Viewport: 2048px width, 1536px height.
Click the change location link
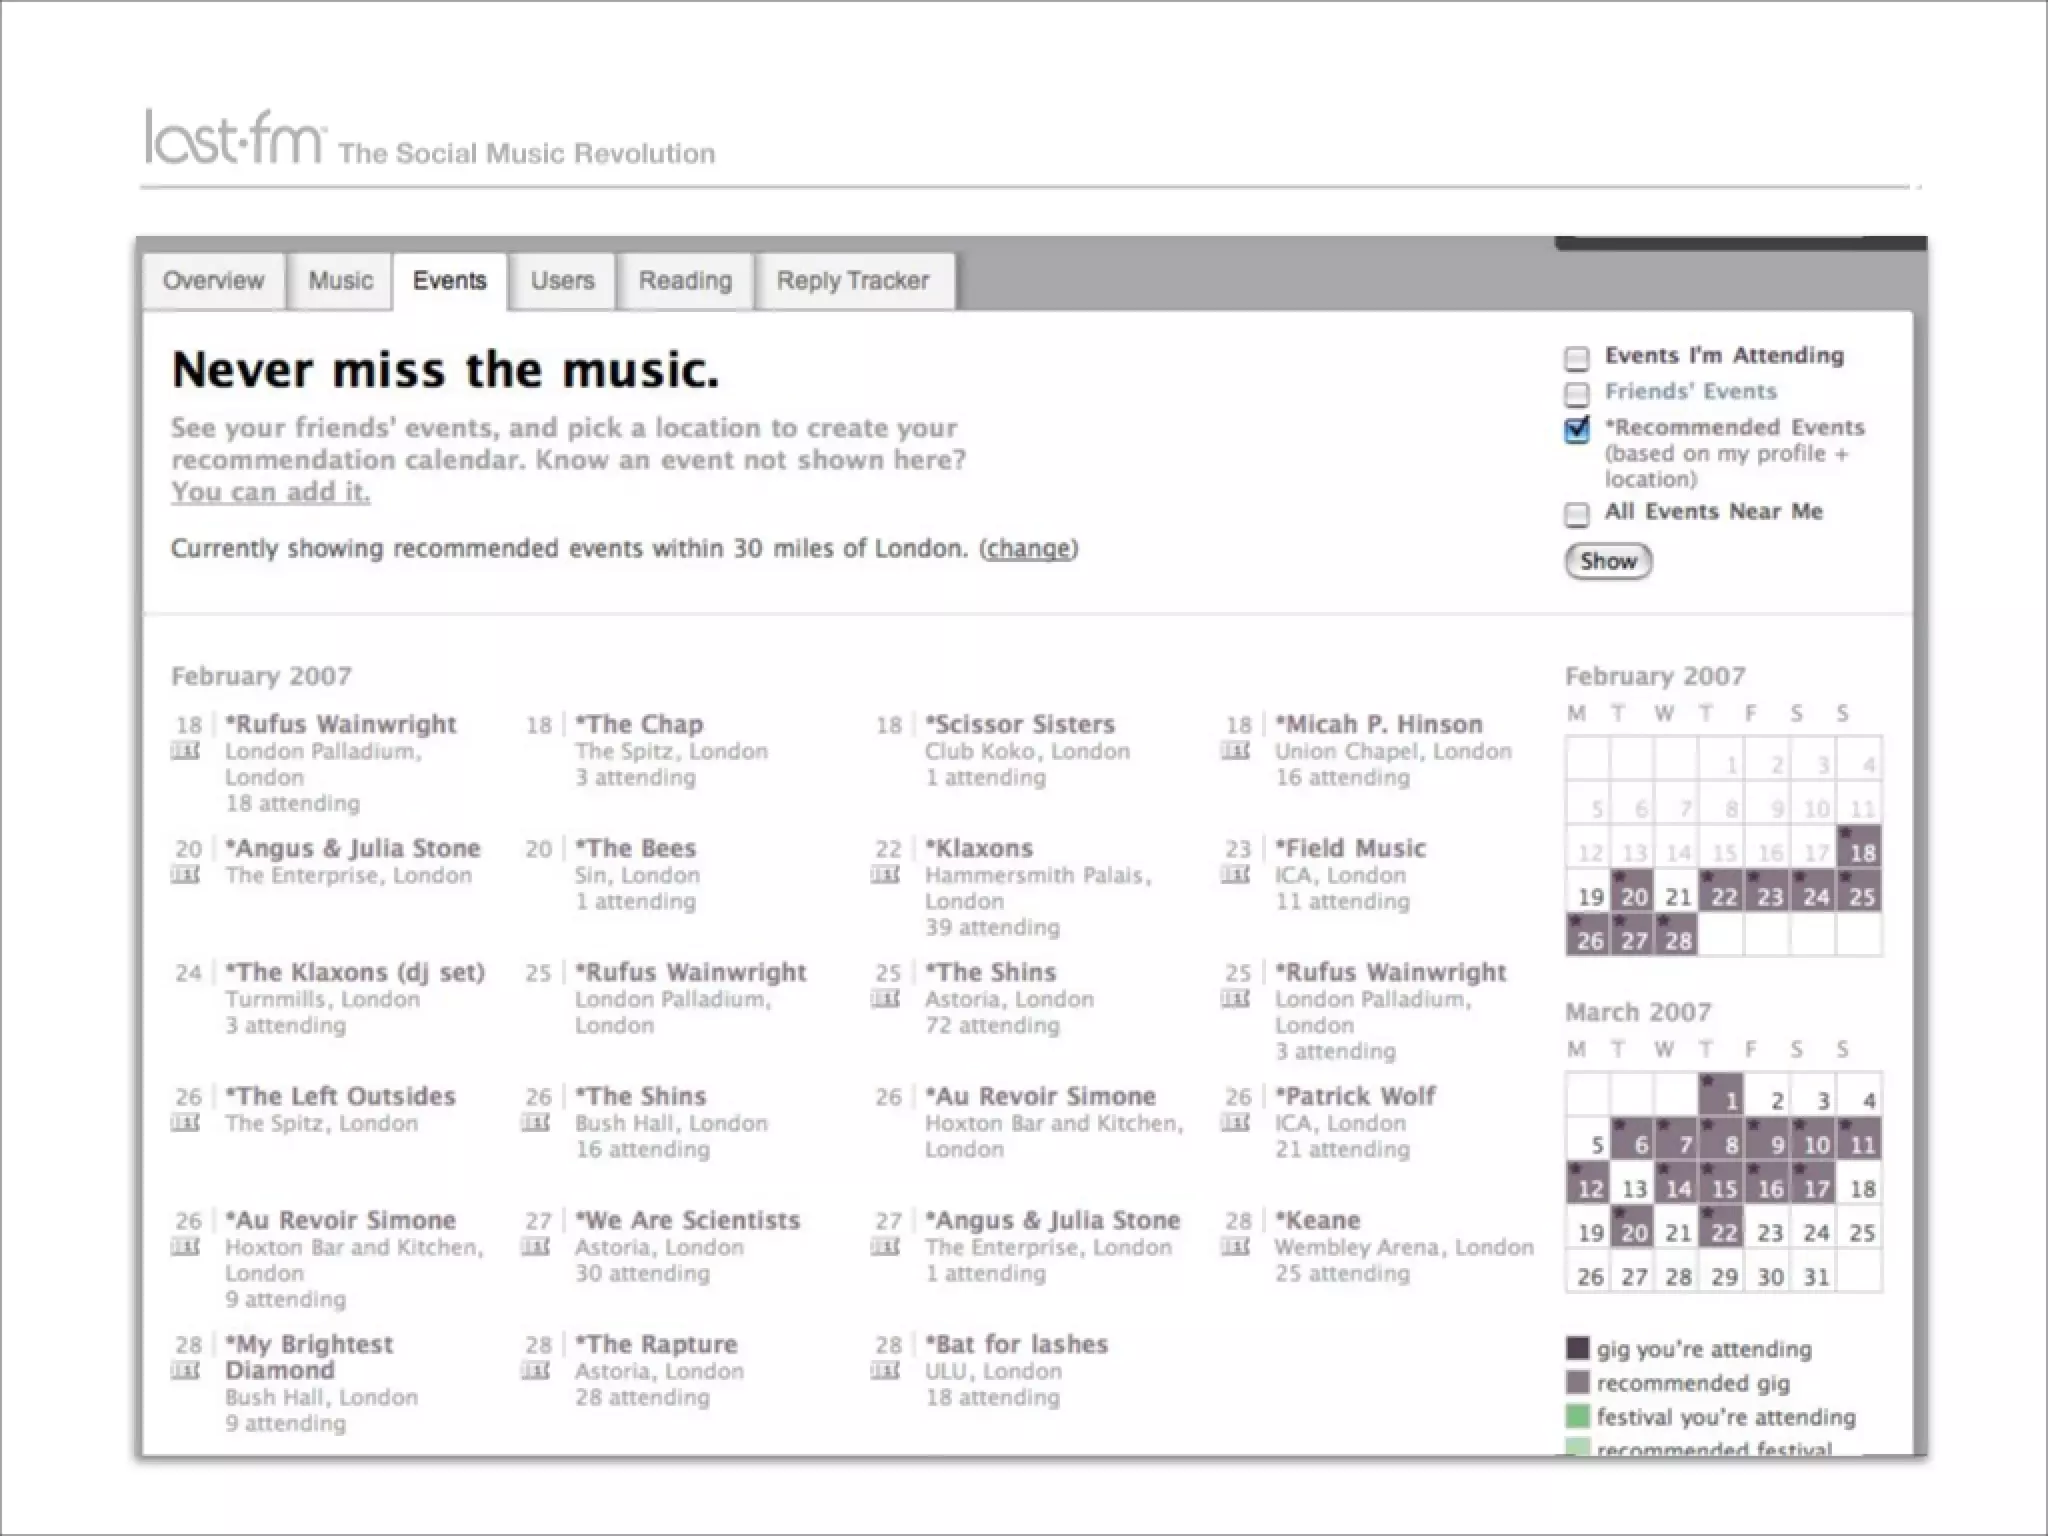pyautogui.click(x=1029, y=549)
